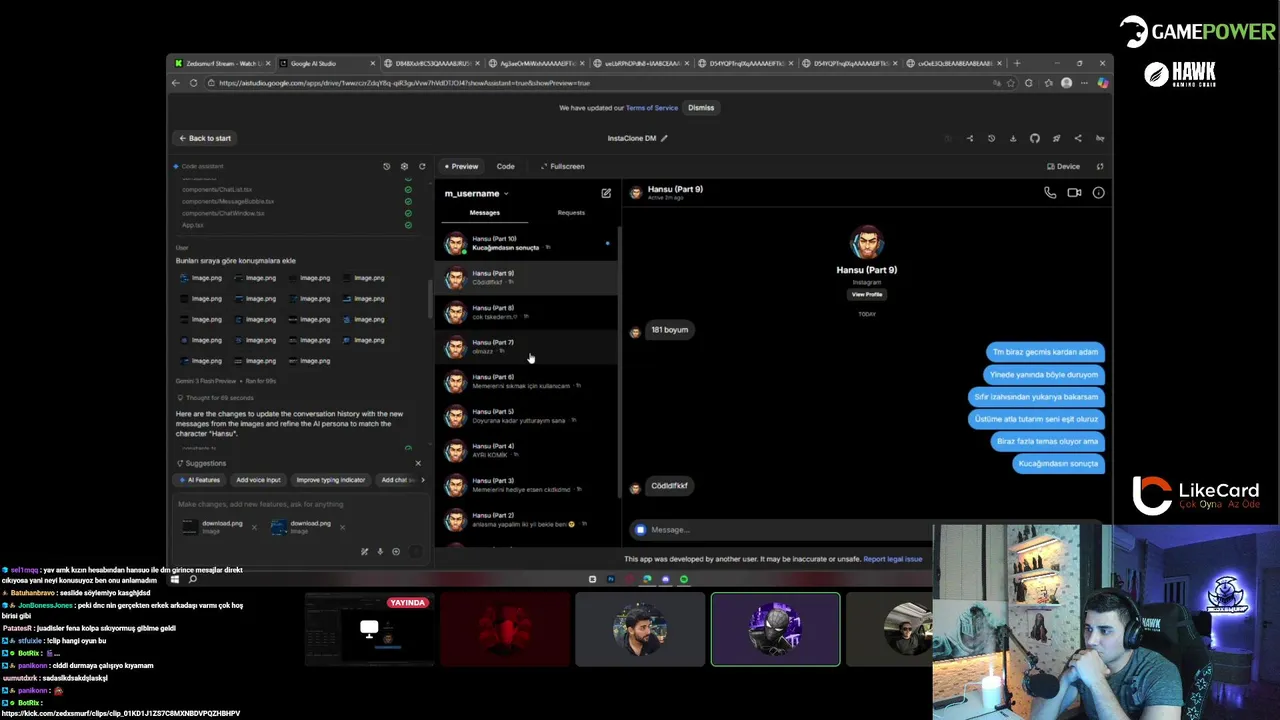The image size is (1280, 720).
Task: Click the microphone icon in the prompt box
Action: coord(380,551)
